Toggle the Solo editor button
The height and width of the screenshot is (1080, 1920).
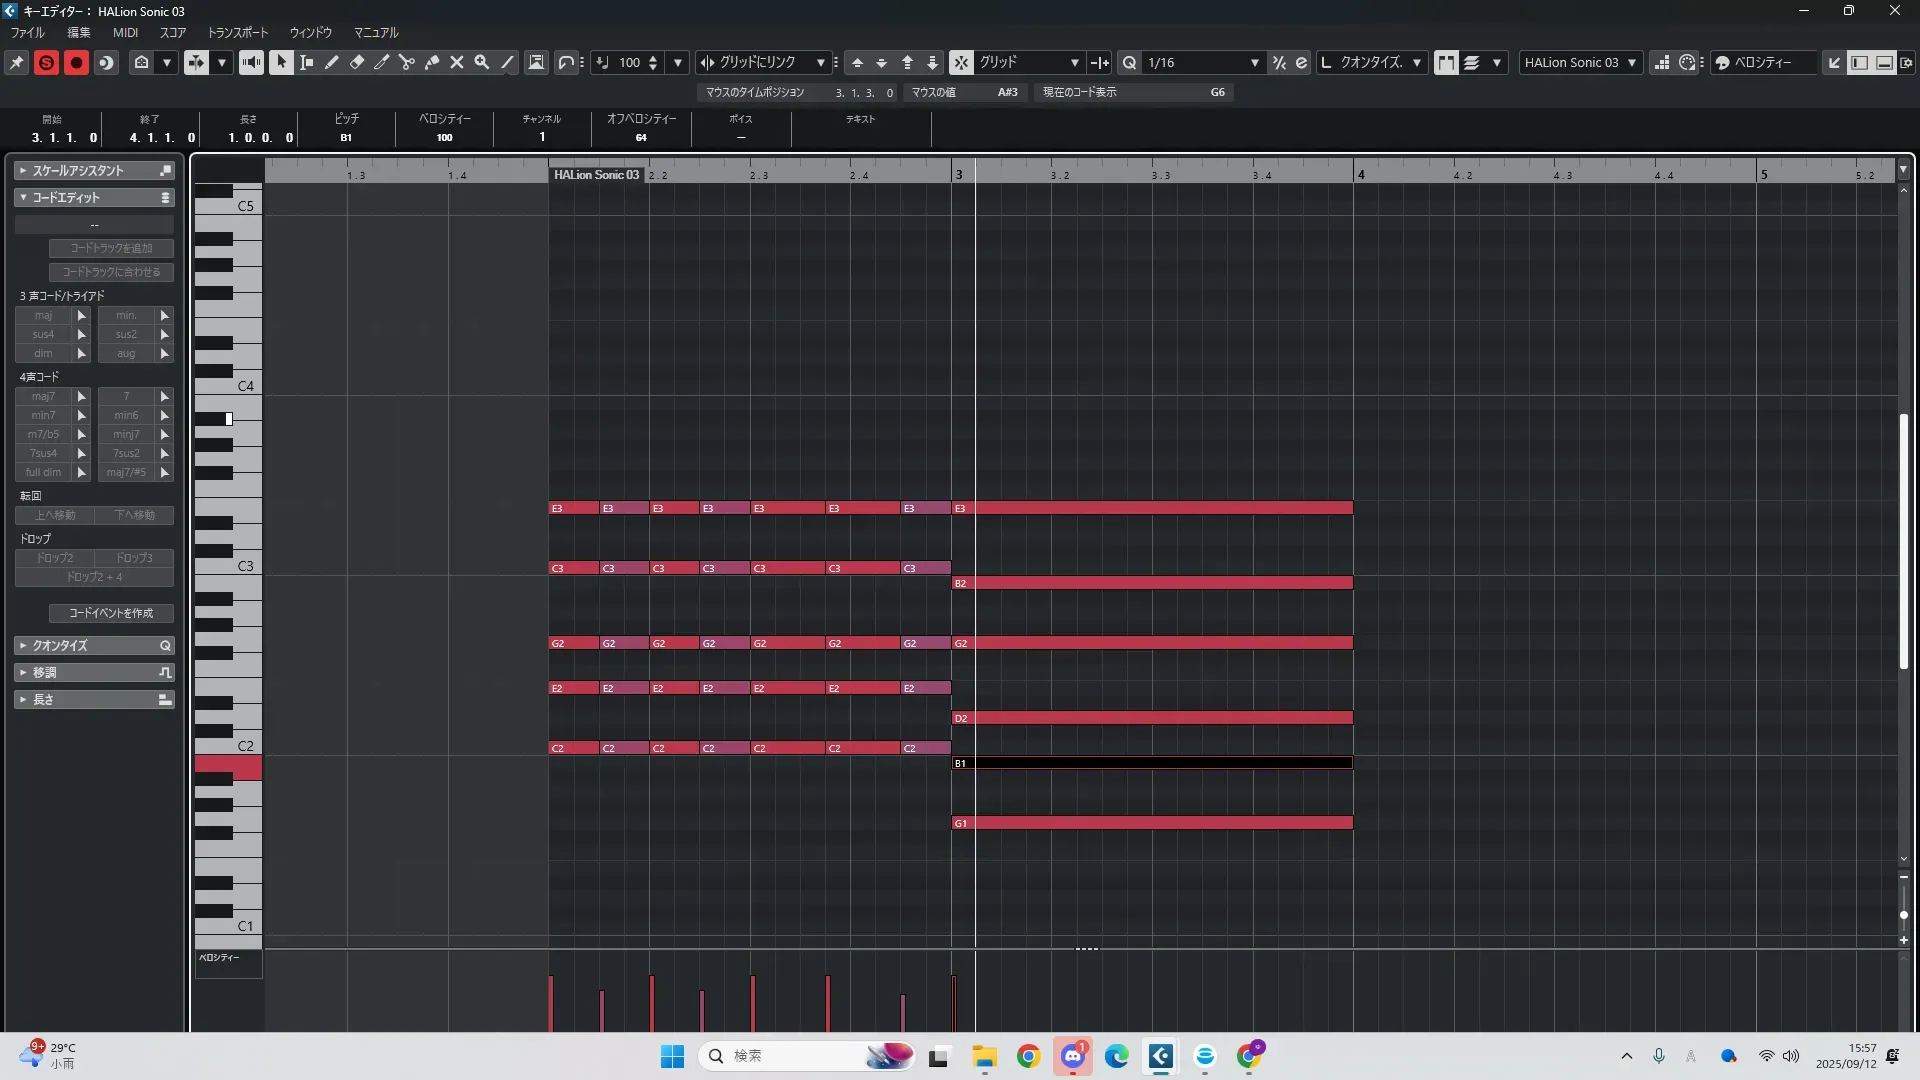[x=46, y=62]
